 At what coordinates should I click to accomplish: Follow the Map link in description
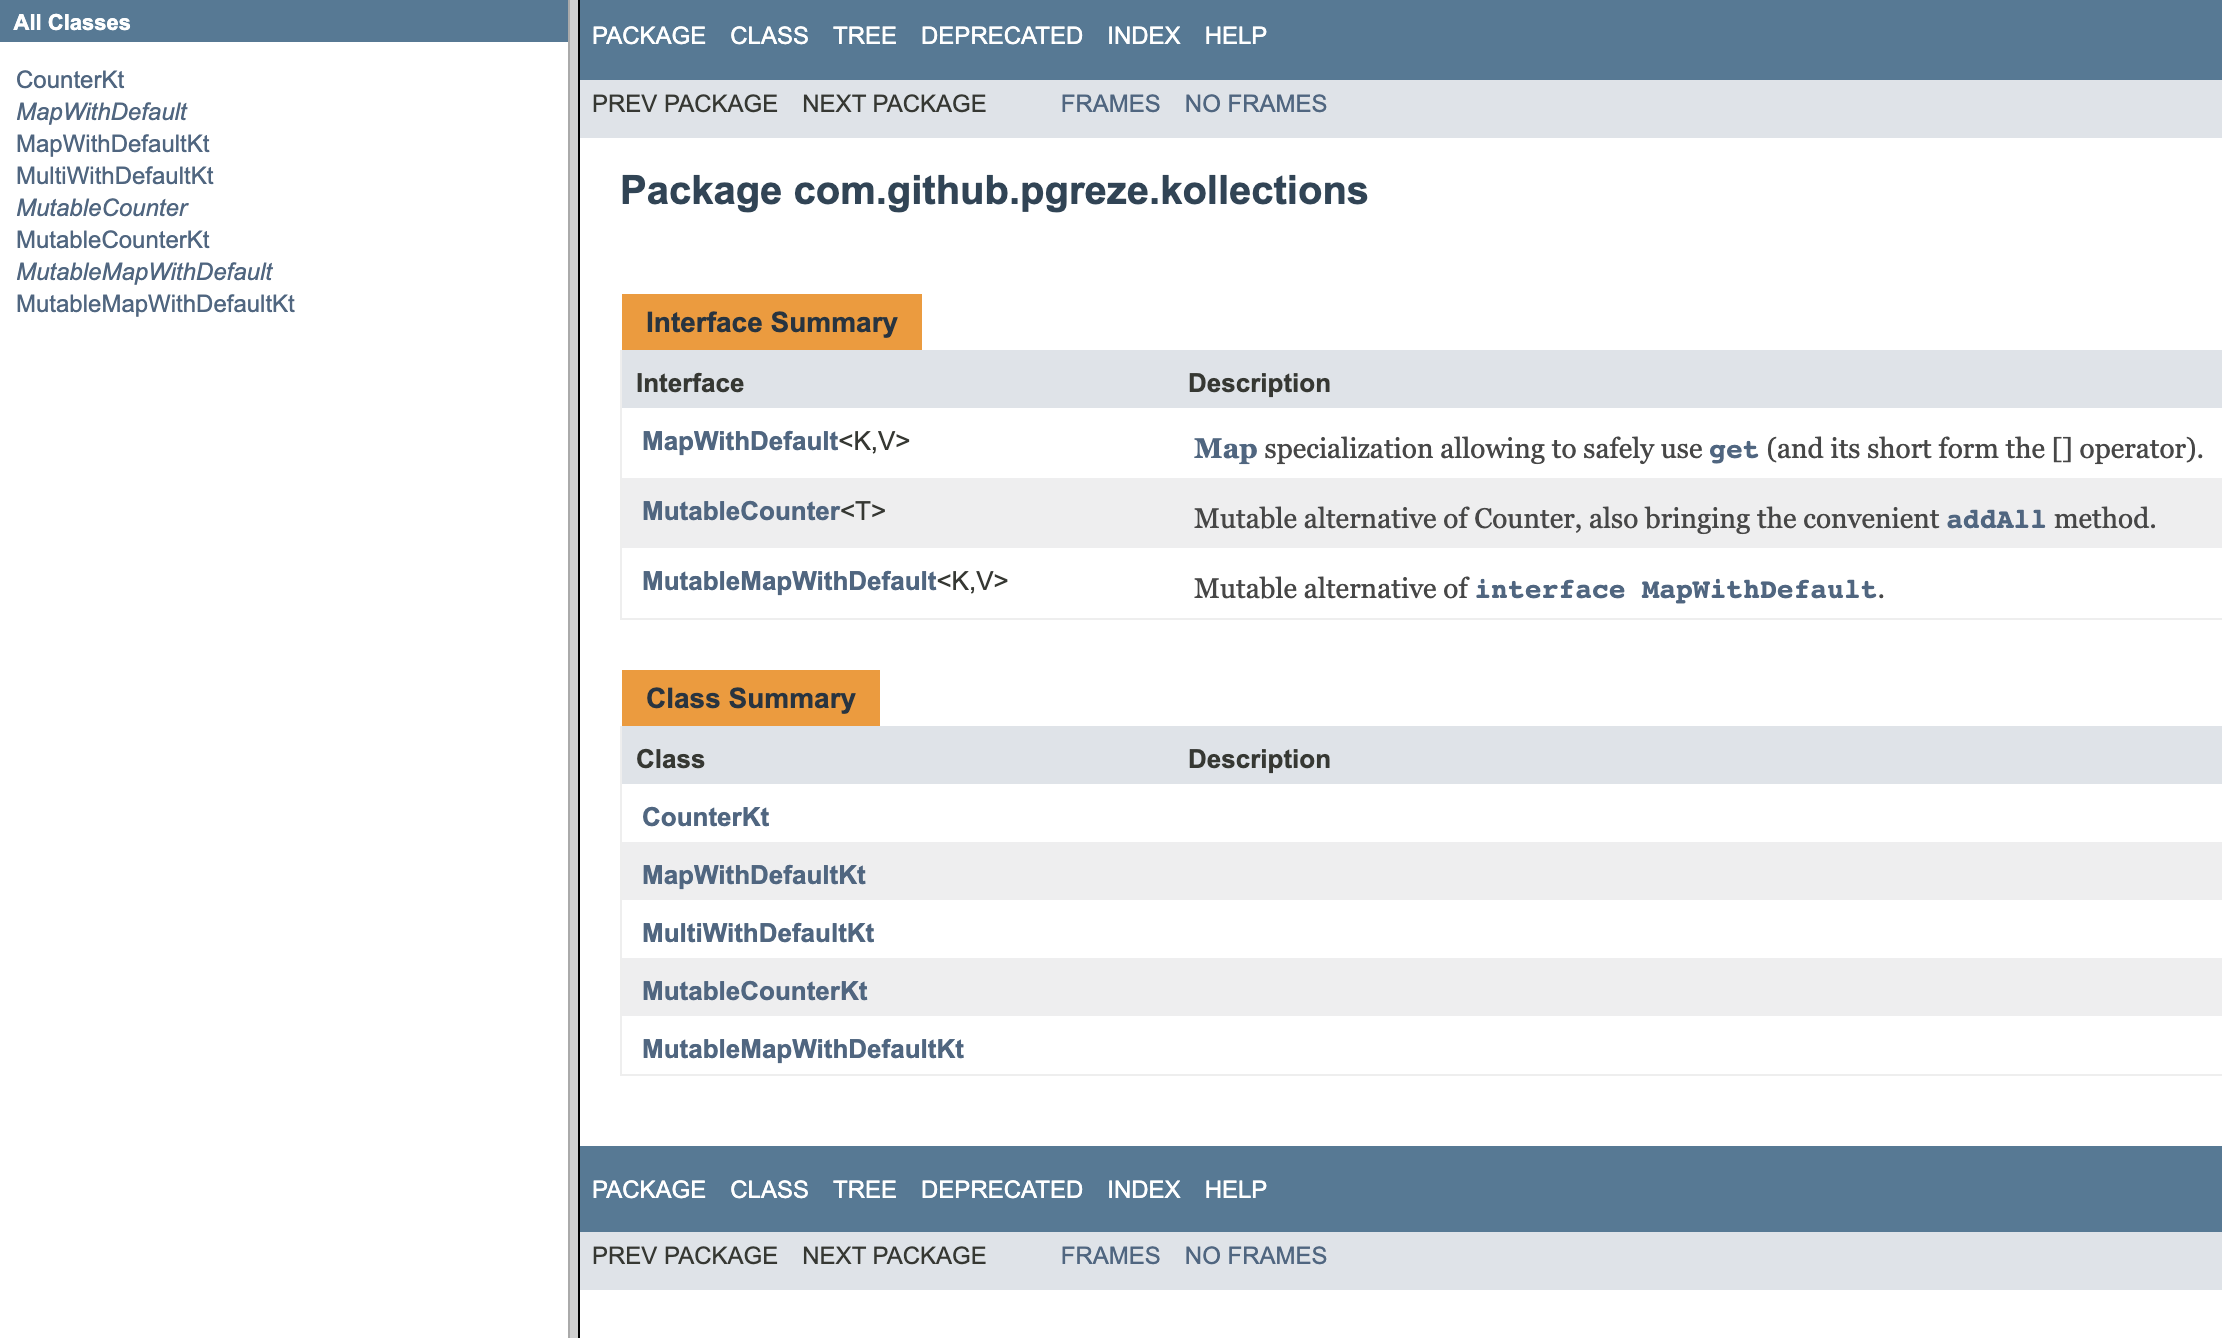1225,449
